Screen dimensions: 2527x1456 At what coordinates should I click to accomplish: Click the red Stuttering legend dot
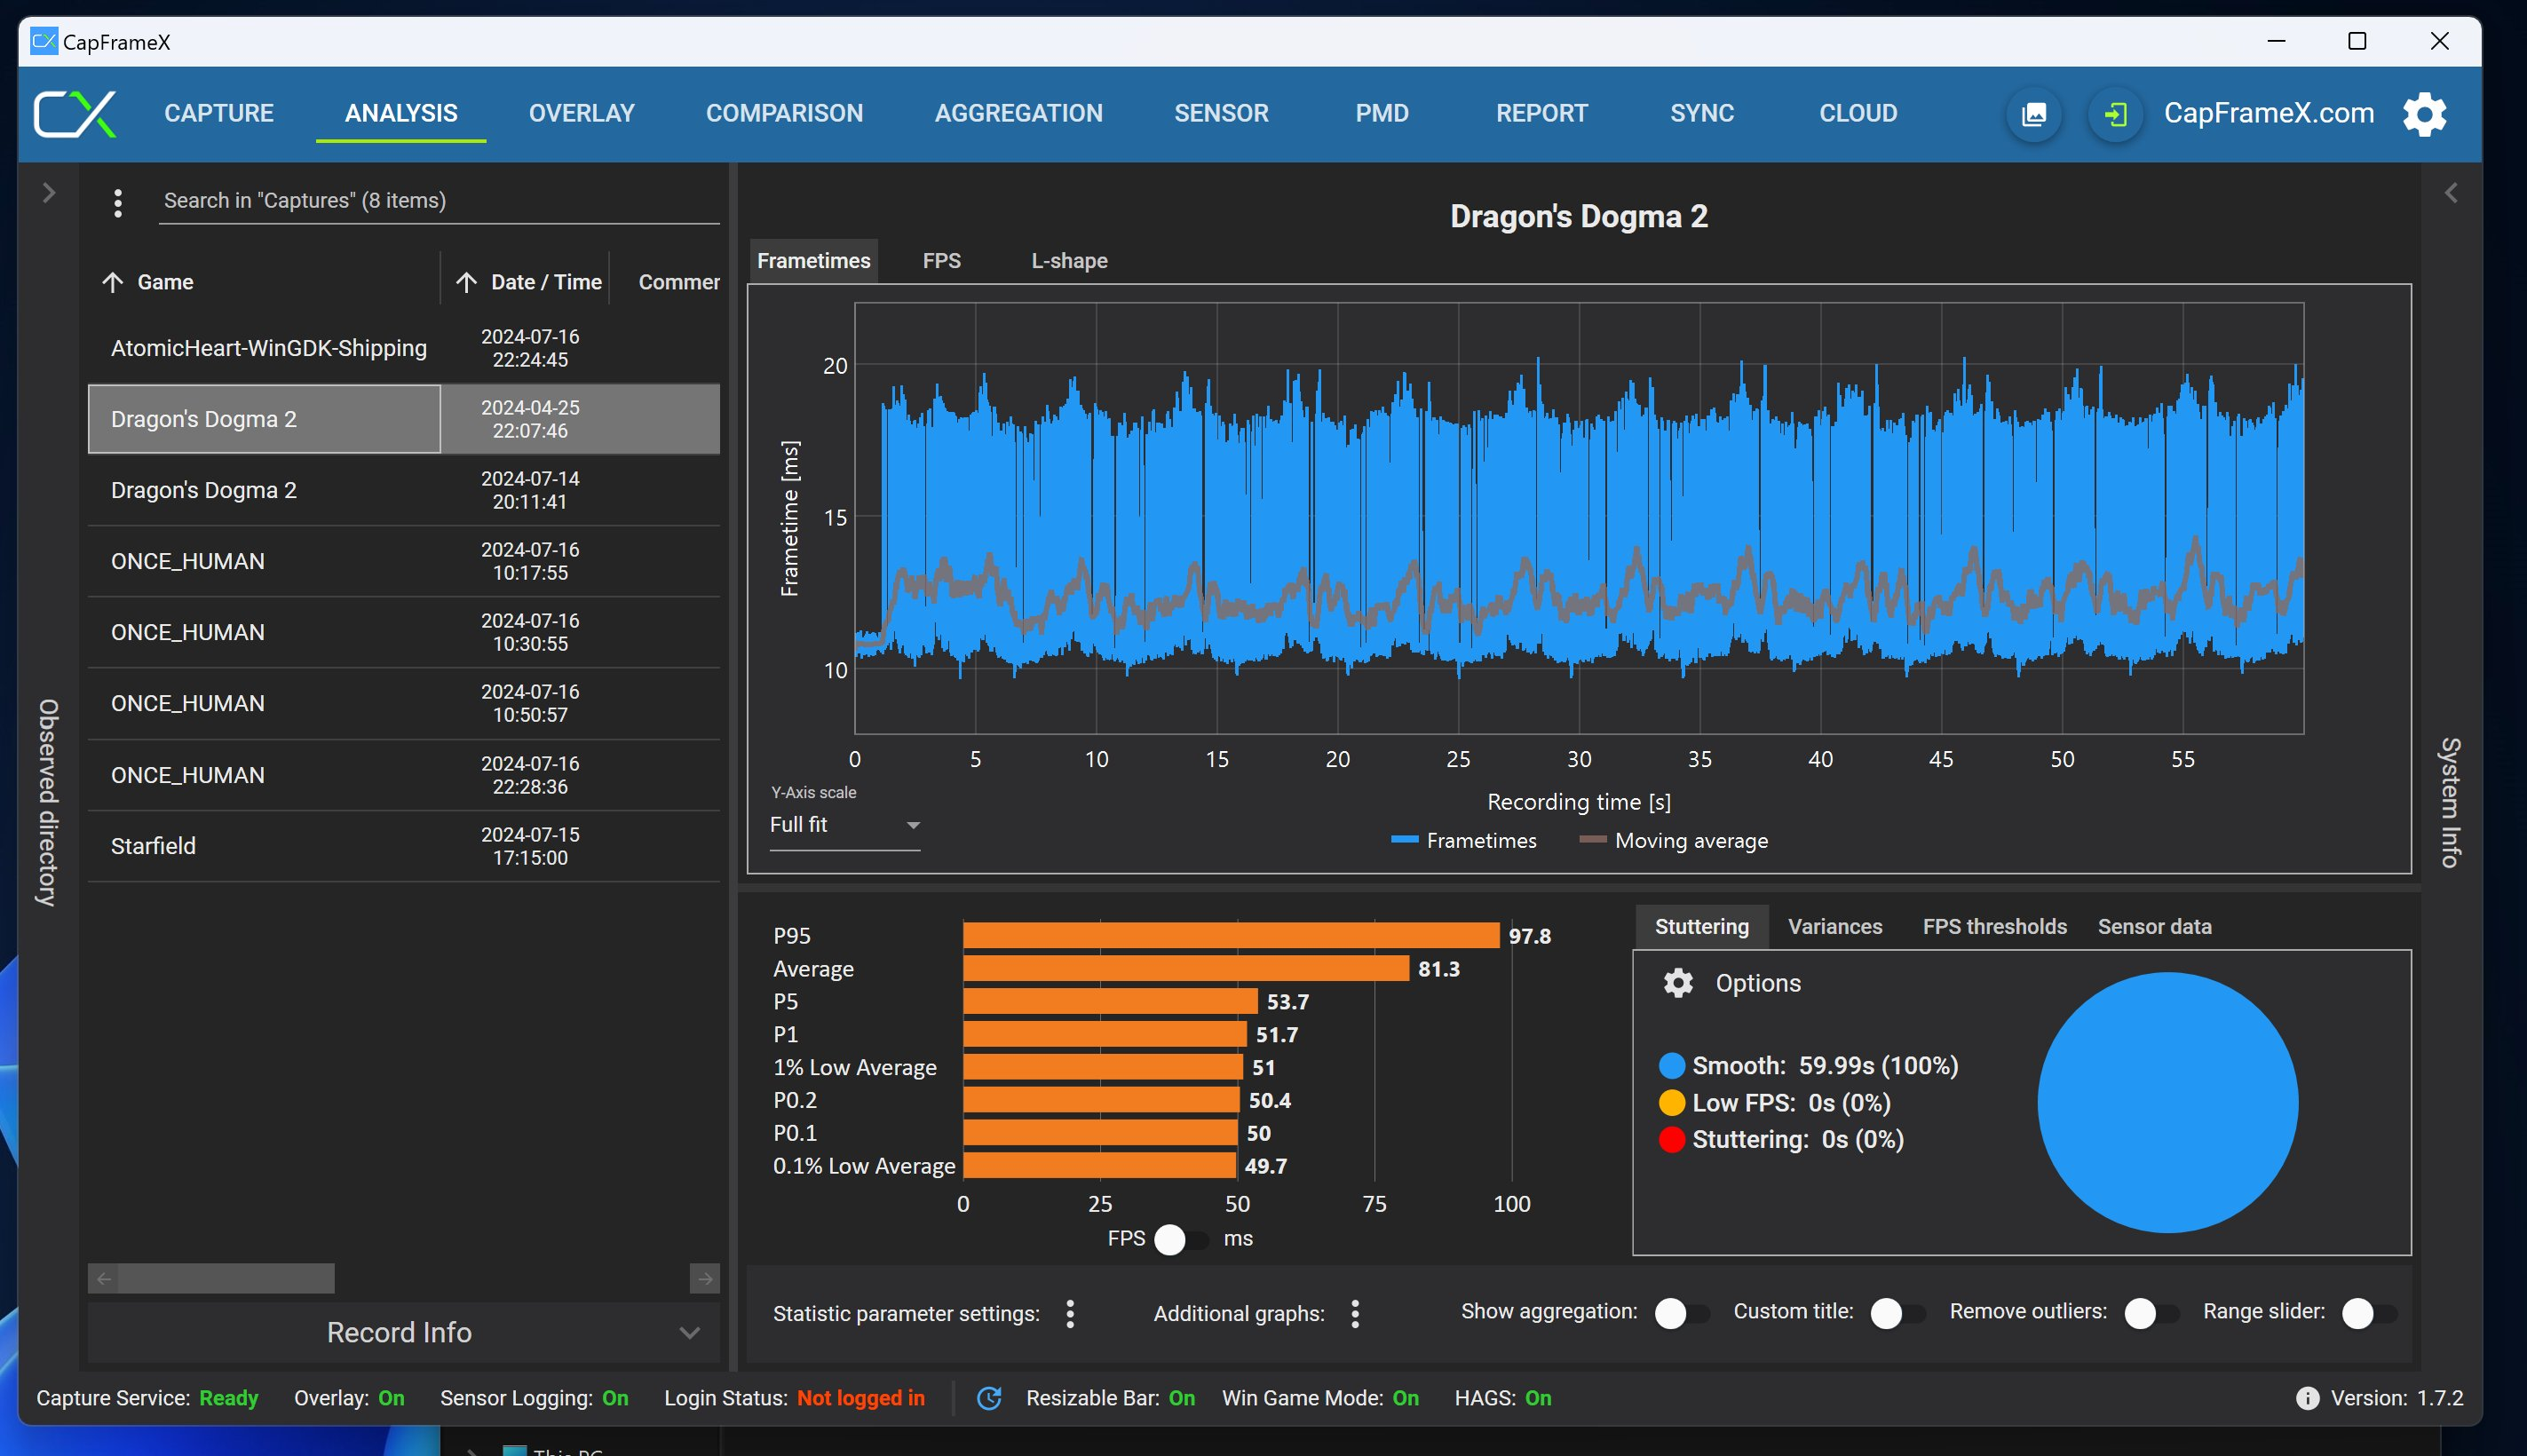point(1672,1139)
